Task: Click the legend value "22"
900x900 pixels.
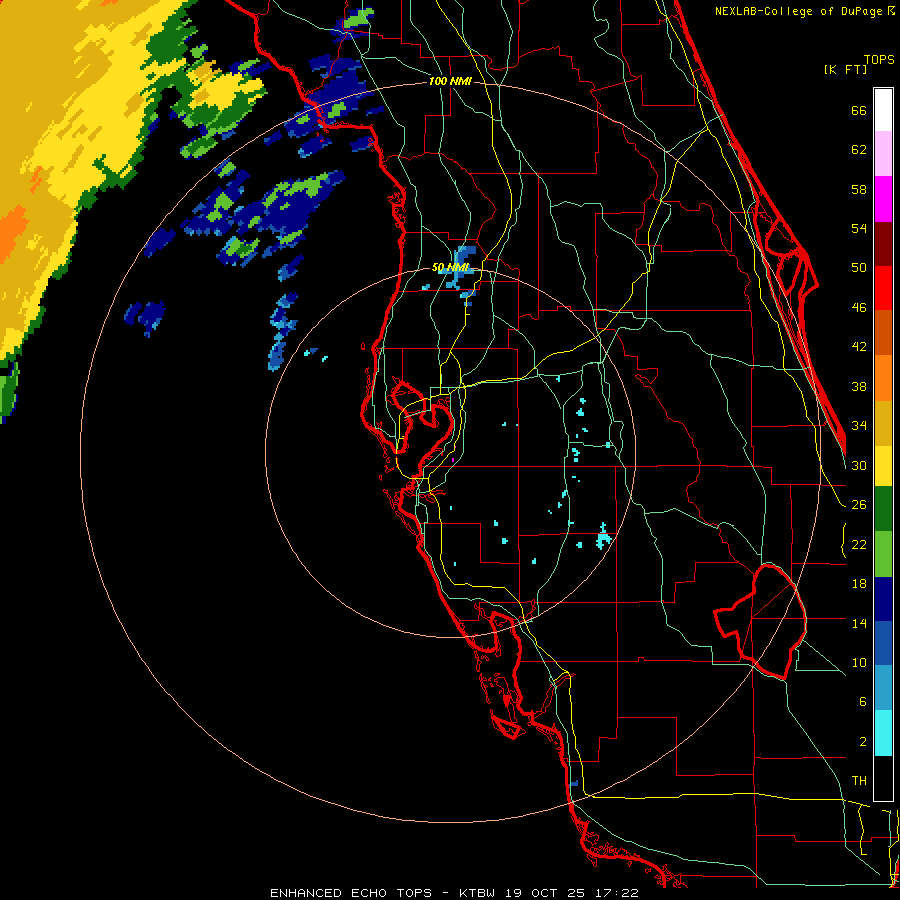Action: (x=859, y=545)
